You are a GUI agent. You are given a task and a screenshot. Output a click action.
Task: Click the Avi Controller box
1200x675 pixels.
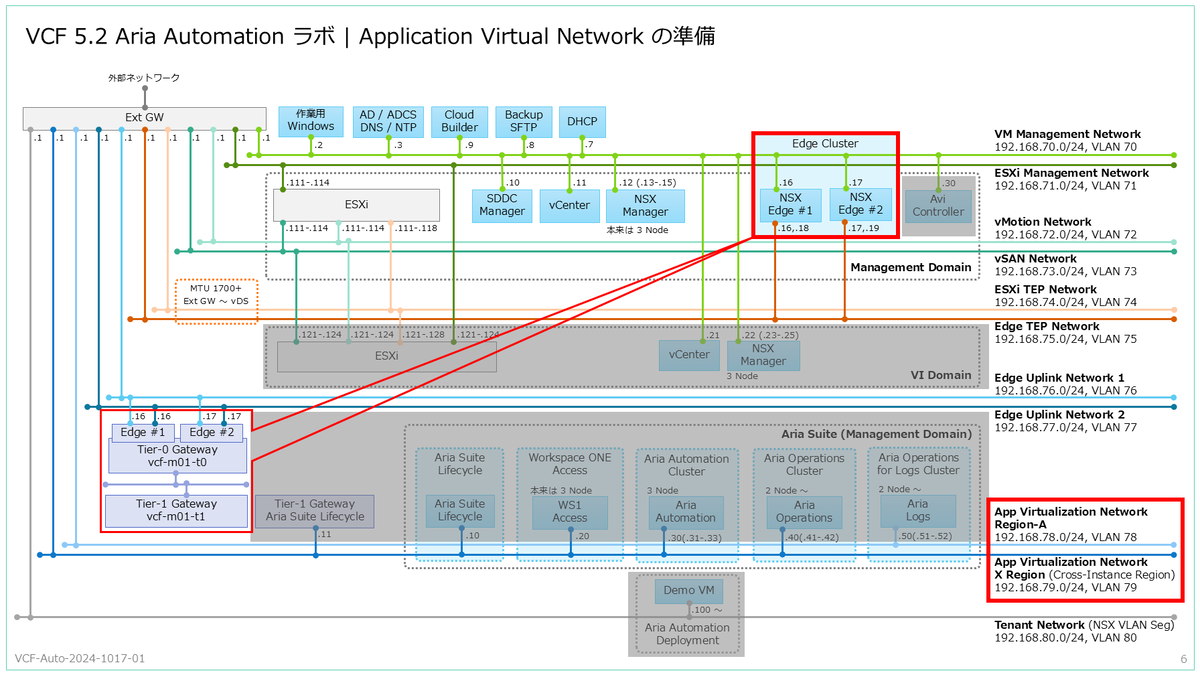click(x=939, y=205)
